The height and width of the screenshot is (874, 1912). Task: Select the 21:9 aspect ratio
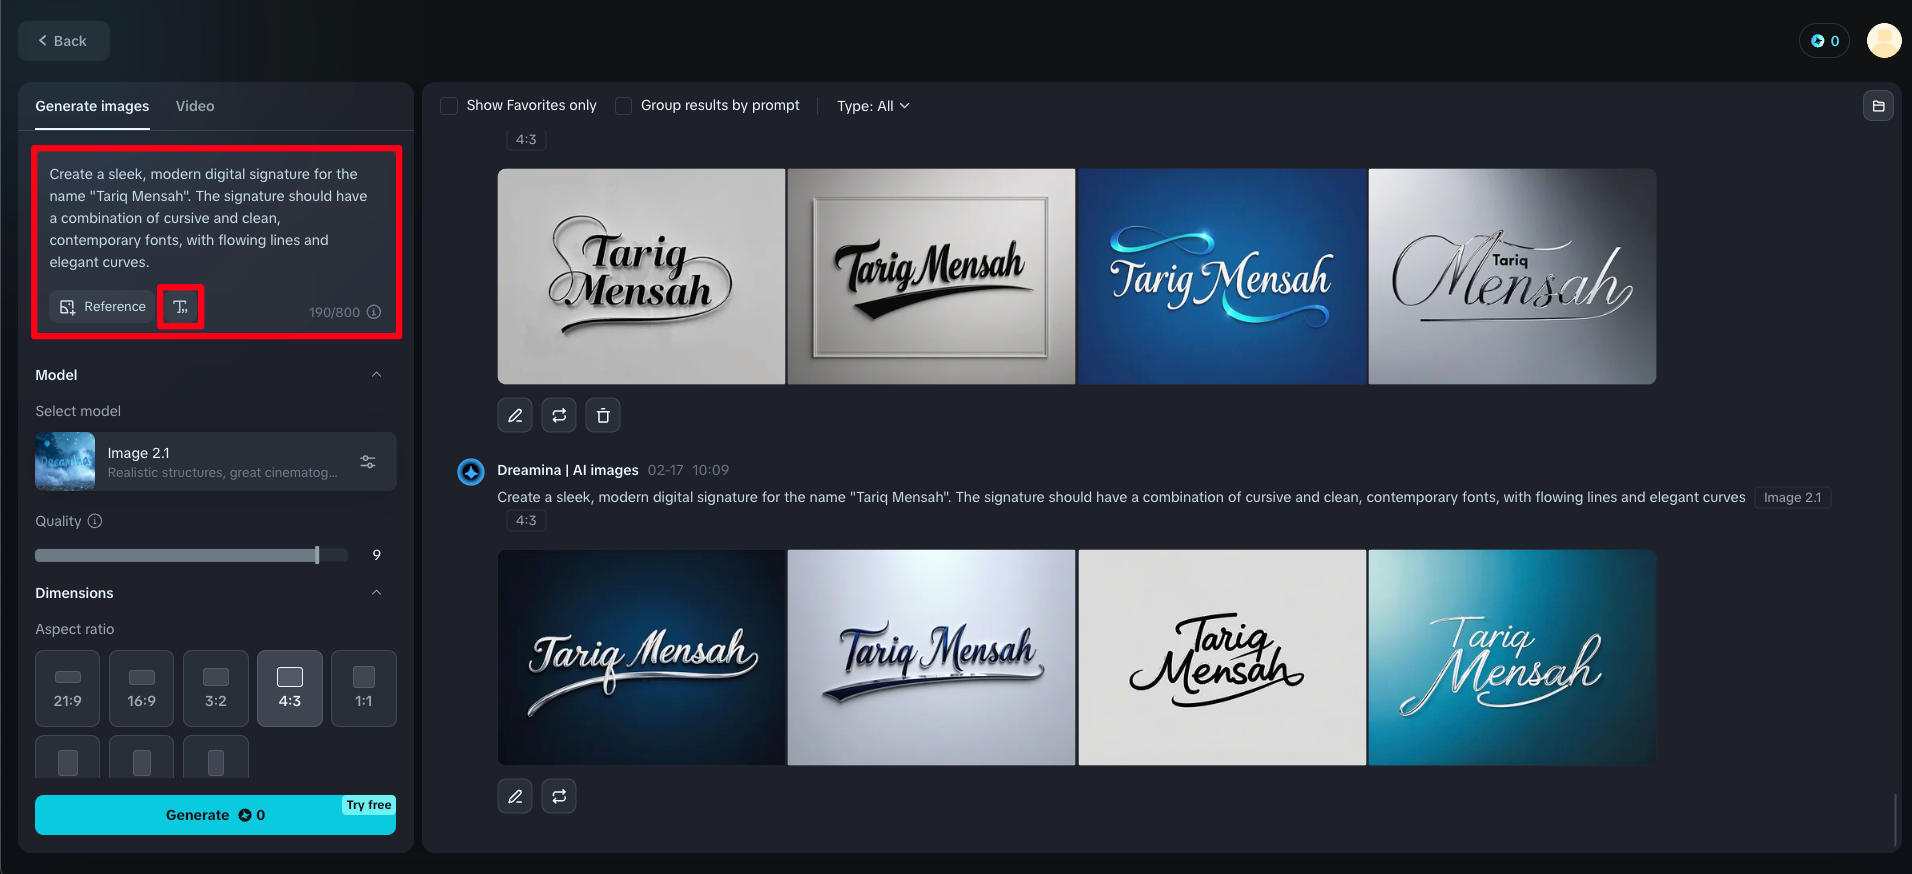pyautogui.click(x=68, y=688)
